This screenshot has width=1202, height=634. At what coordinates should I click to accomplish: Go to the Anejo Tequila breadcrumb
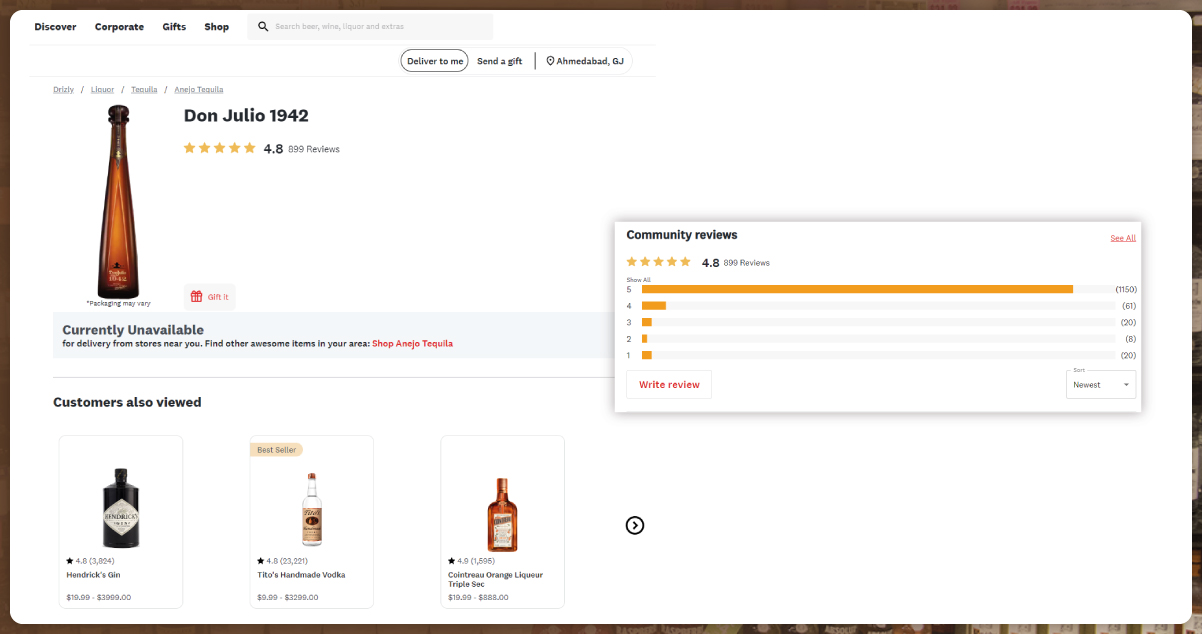[x=199, y=89]
